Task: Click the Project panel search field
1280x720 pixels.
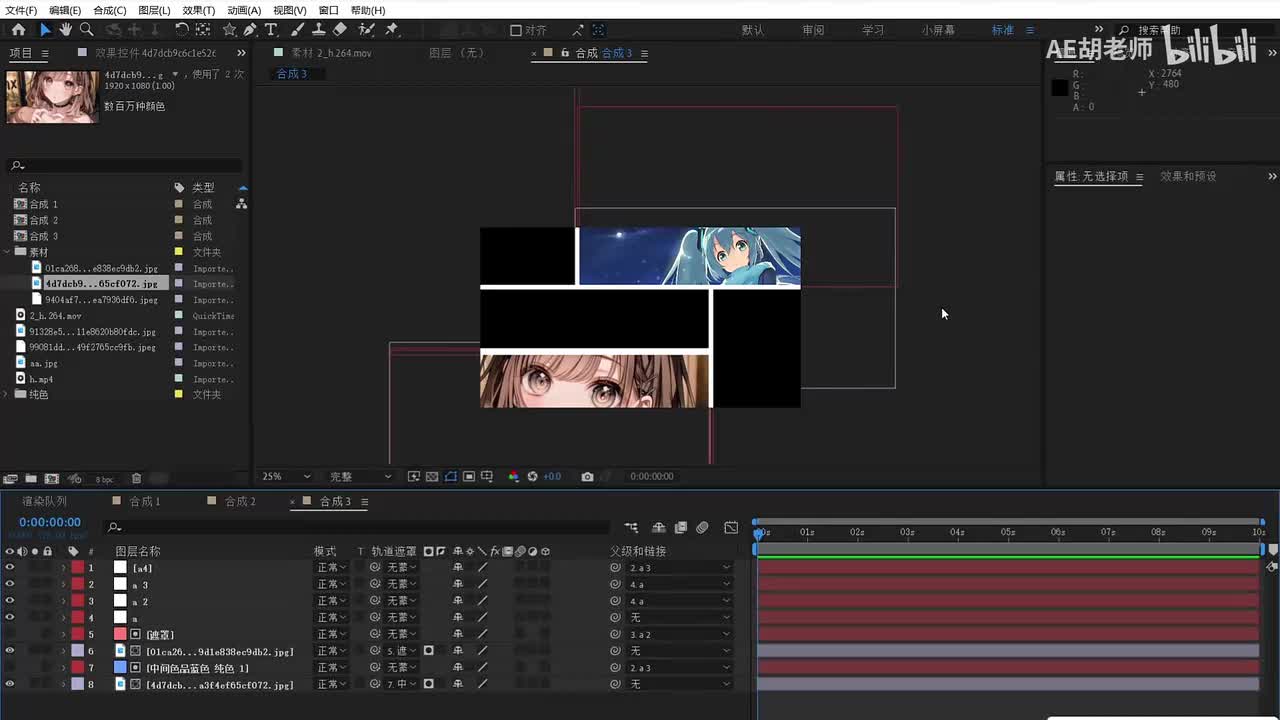Action: [124, 166]
